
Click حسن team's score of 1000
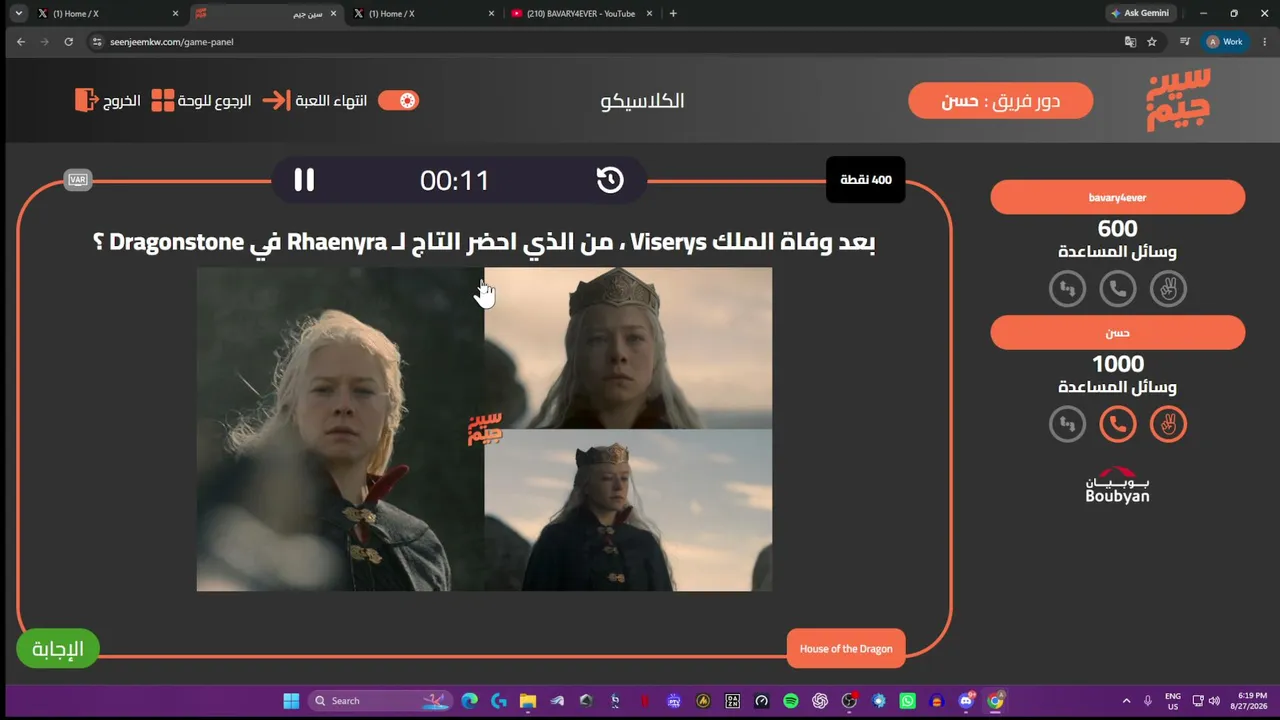coord(1118,364)
